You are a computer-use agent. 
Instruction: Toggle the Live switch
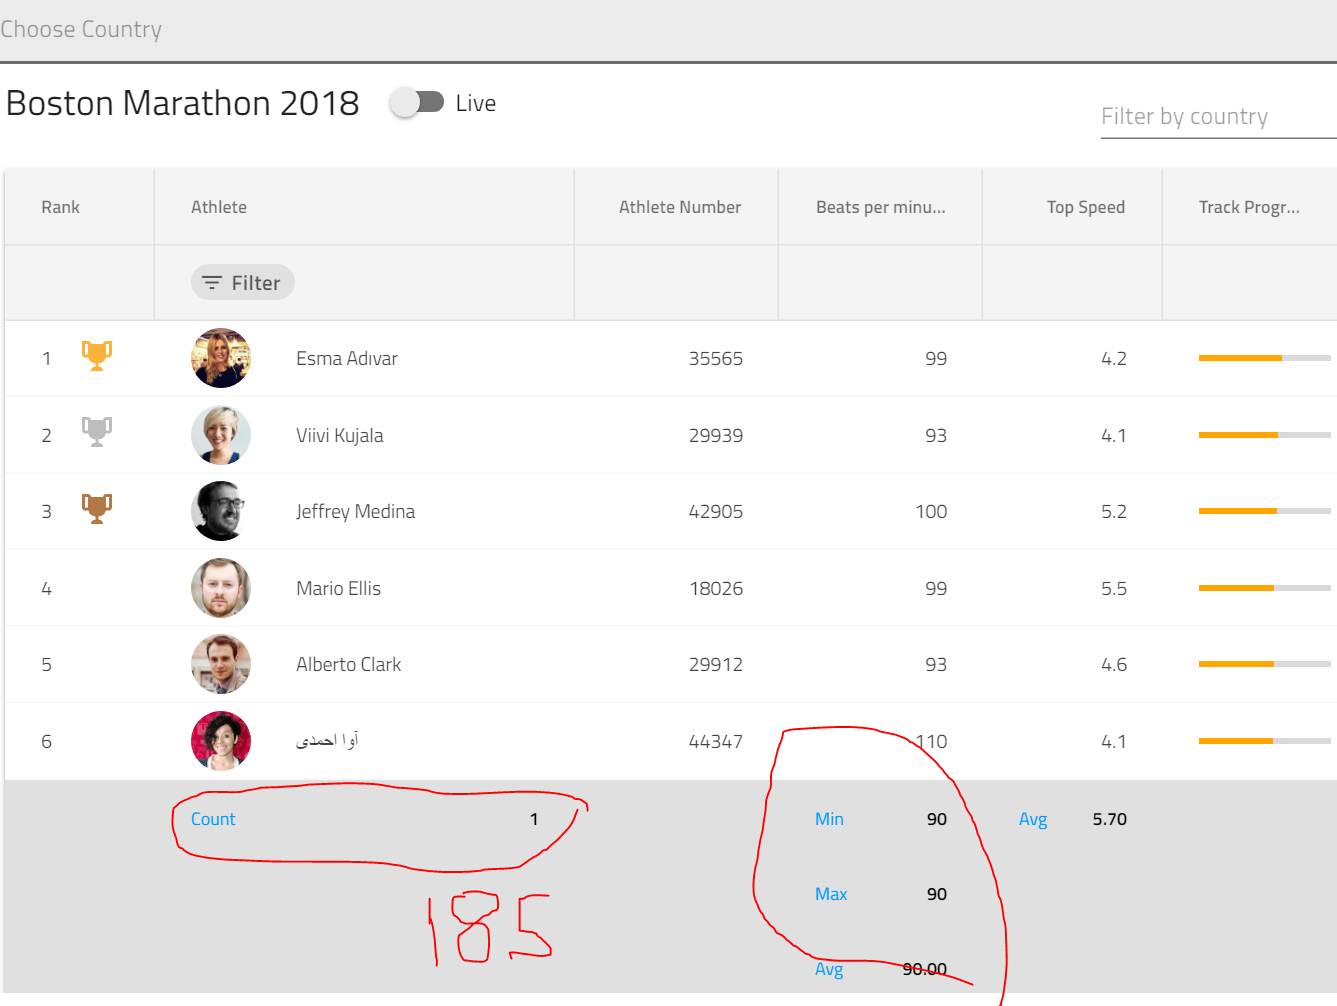(418, 102)
